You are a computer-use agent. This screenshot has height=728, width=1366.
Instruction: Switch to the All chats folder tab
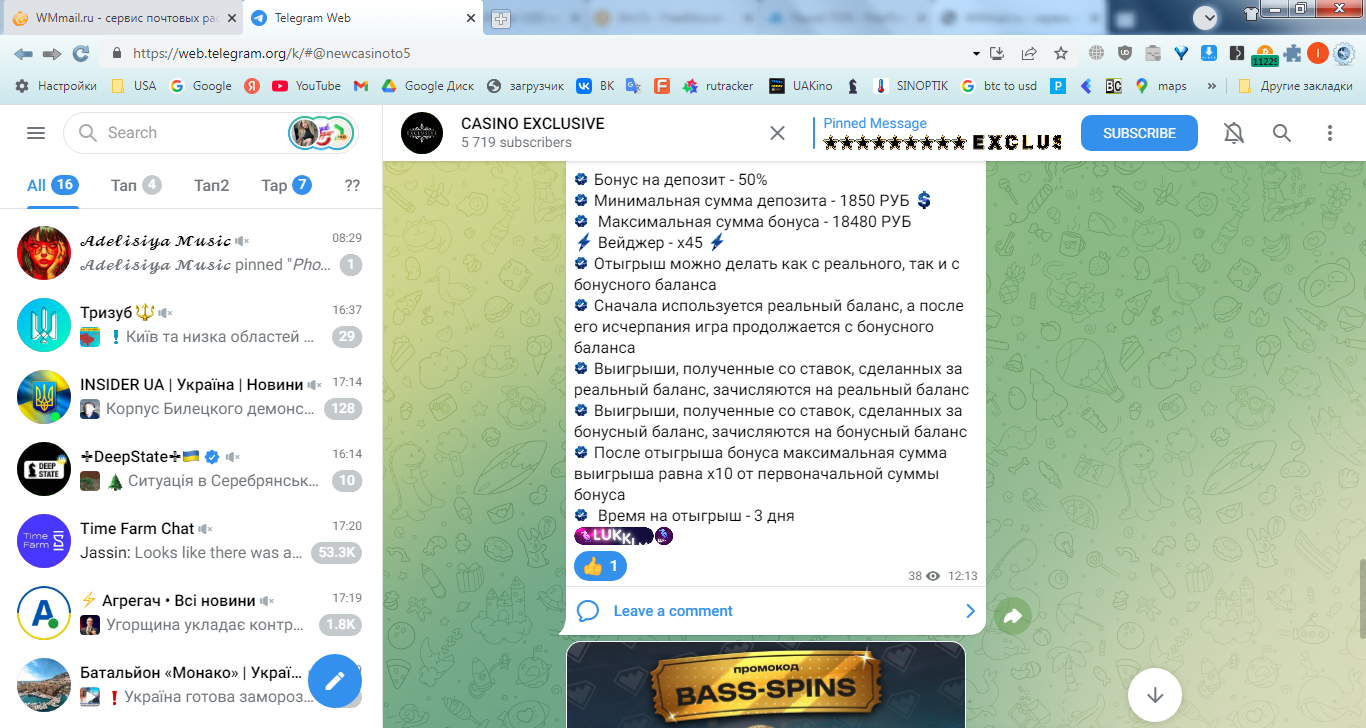click(53, 185)
